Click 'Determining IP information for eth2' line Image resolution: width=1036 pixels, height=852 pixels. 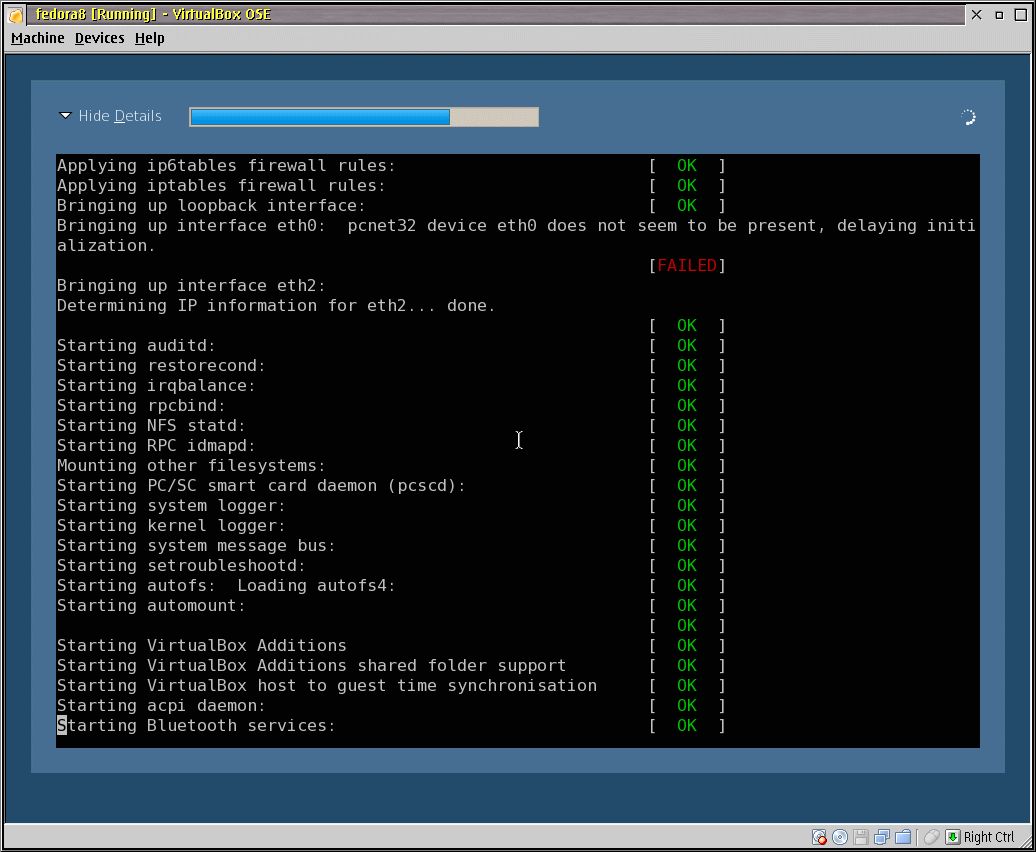coord(276,306)
